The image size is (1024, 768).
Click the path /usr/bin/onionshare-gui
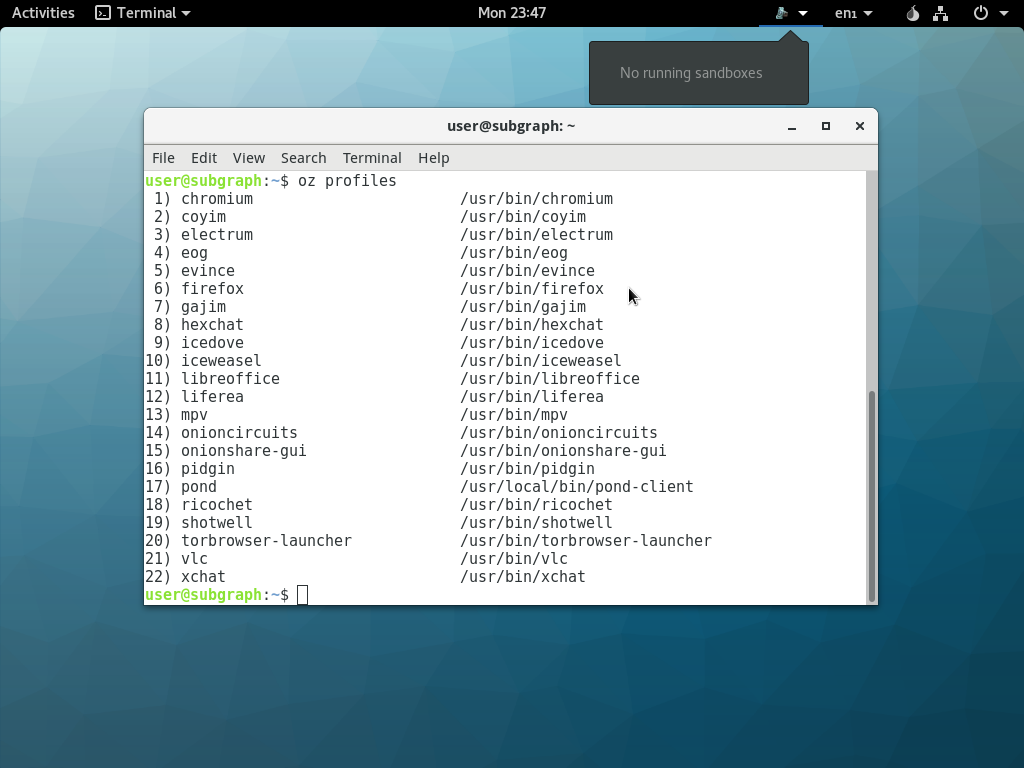(564, 451)
